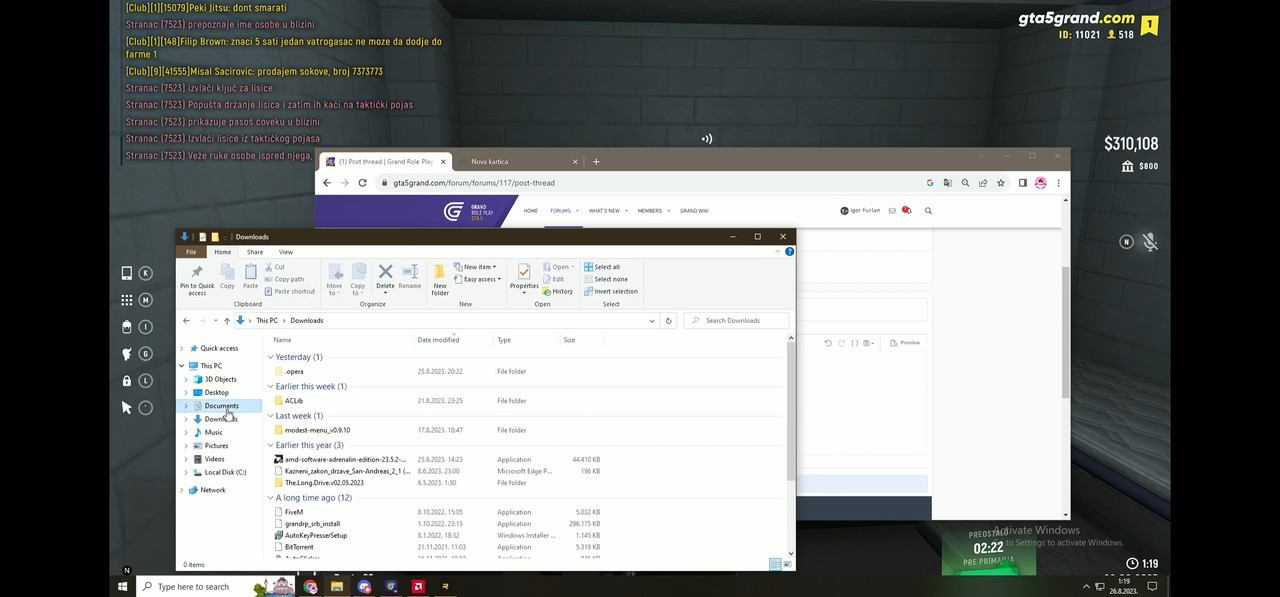Open Properties with the checkmark icon
The image size is (1280, 597).
click(524, 278)
